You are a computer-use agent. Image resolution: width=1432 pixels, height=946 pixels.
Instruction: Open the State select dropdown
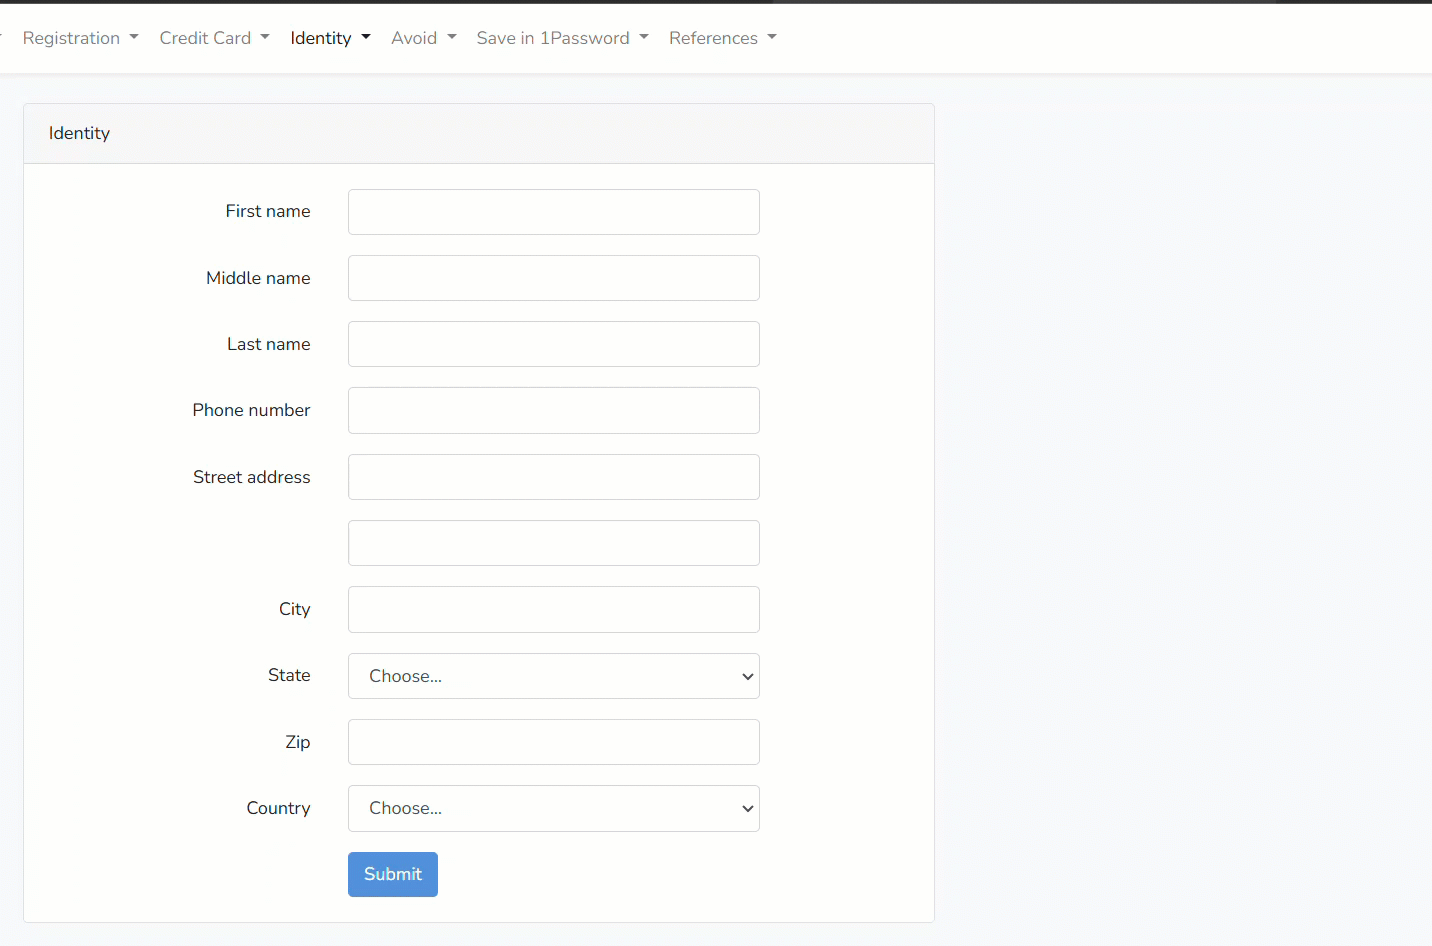click(553, 676)
